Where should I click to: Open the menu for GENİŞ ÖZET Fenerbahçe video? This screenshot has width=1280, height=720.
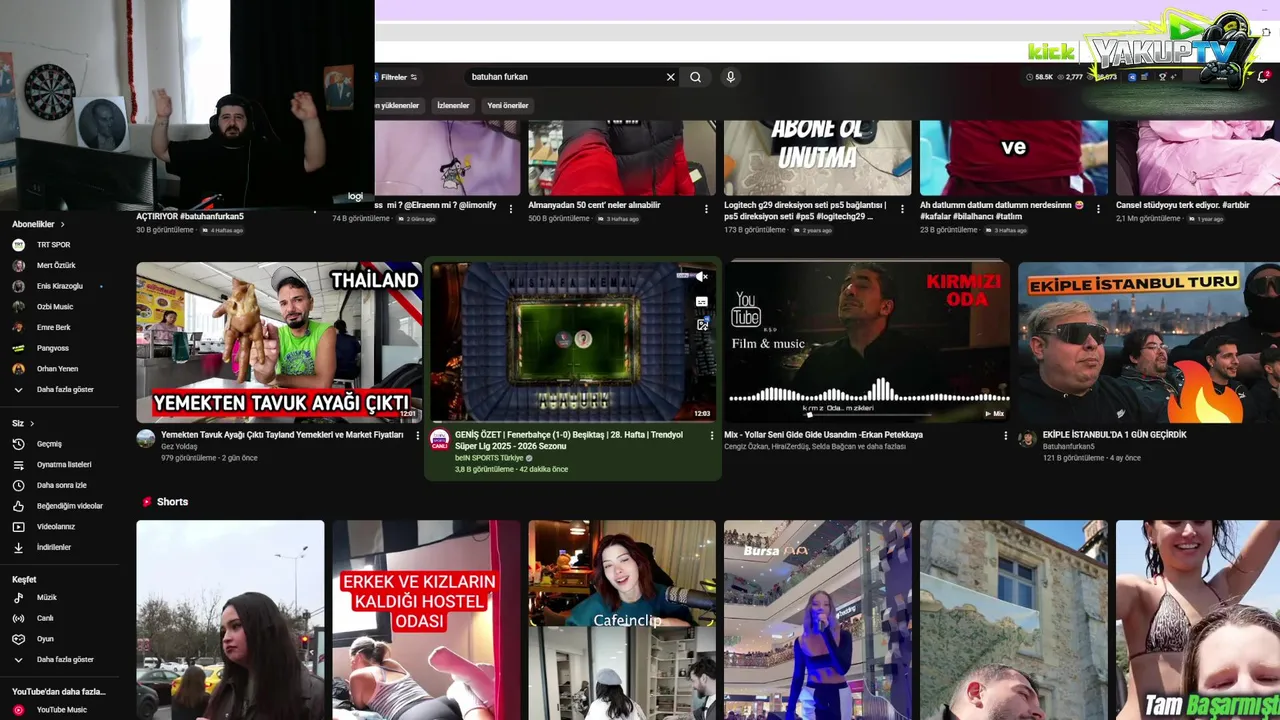712,436
